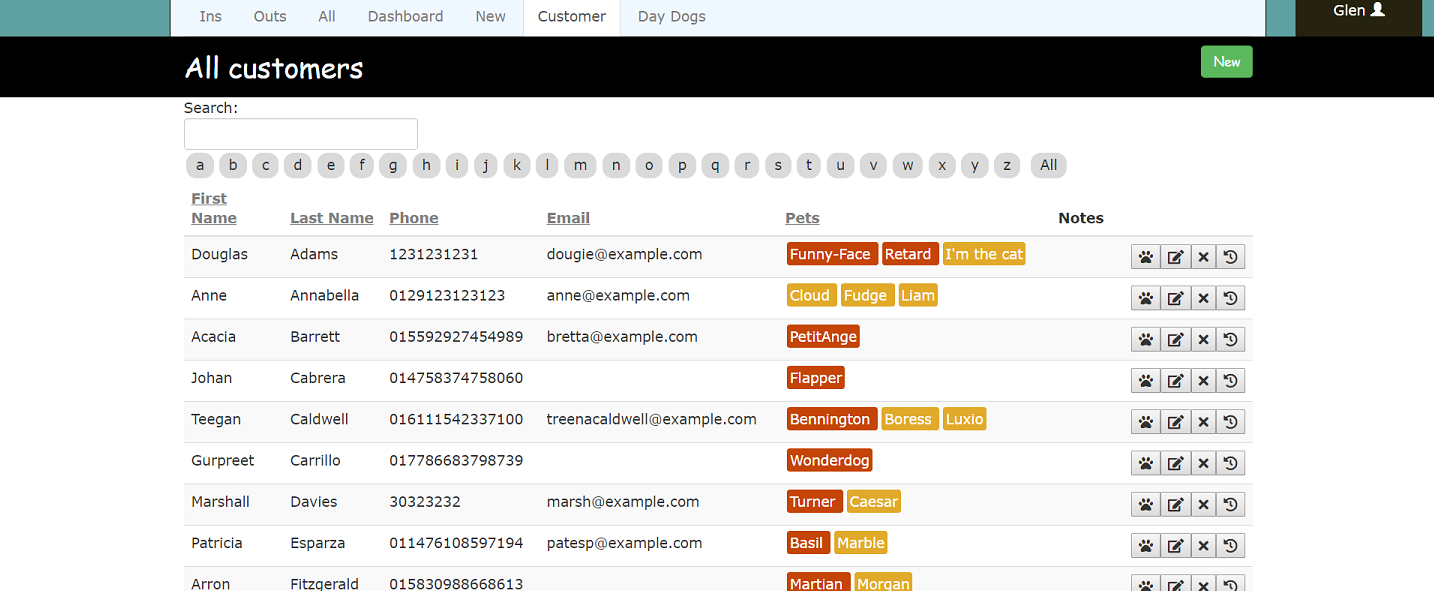This screenshot has height=591, width=1443.
Task: Open Wonderdog pet tag
Action: click(x=829, y=460)
